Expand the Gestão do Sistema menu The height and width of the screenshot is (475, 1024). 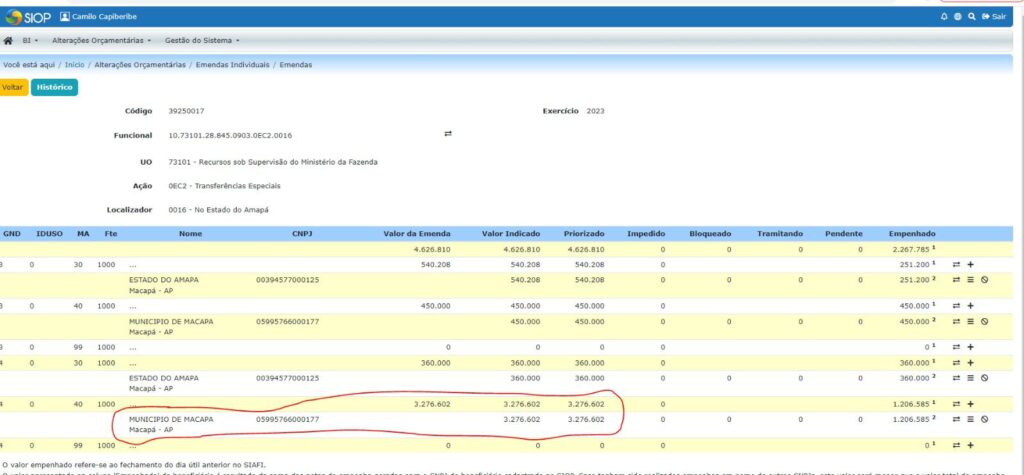point(202,41)
